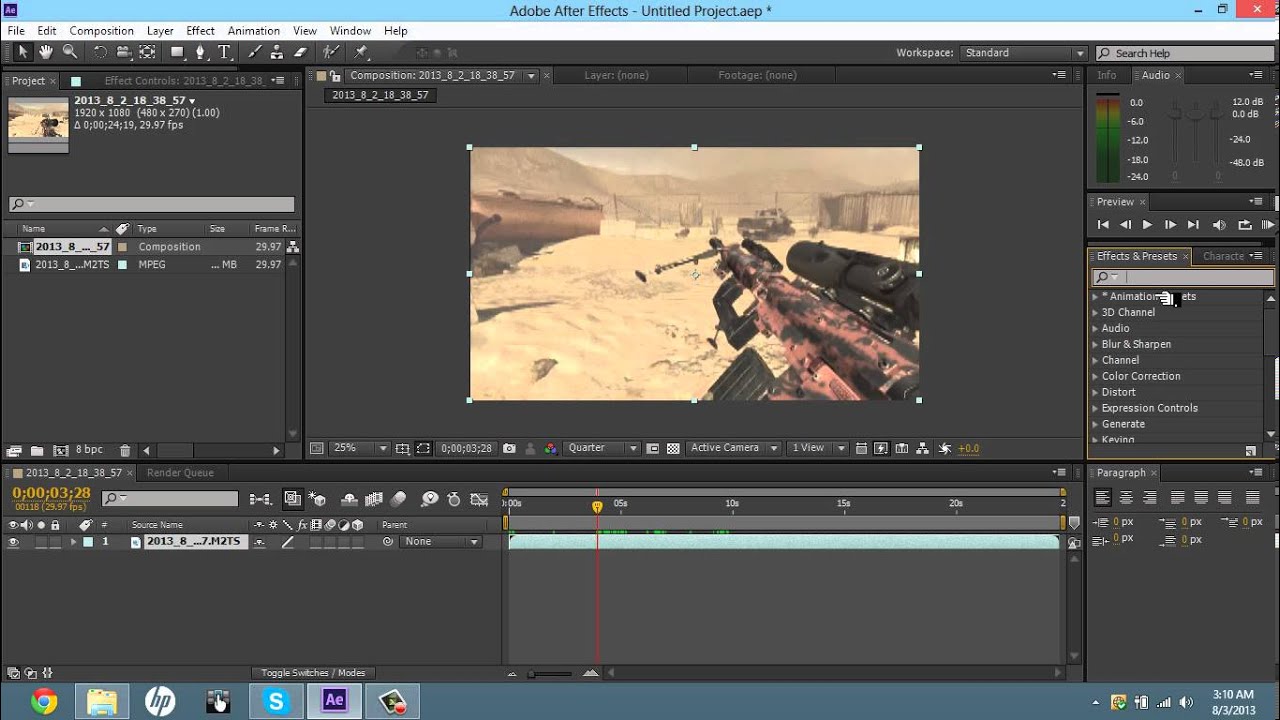Open the Animation menu
The width and height of the screenshot is (1280, 720).
pos(253,31)
